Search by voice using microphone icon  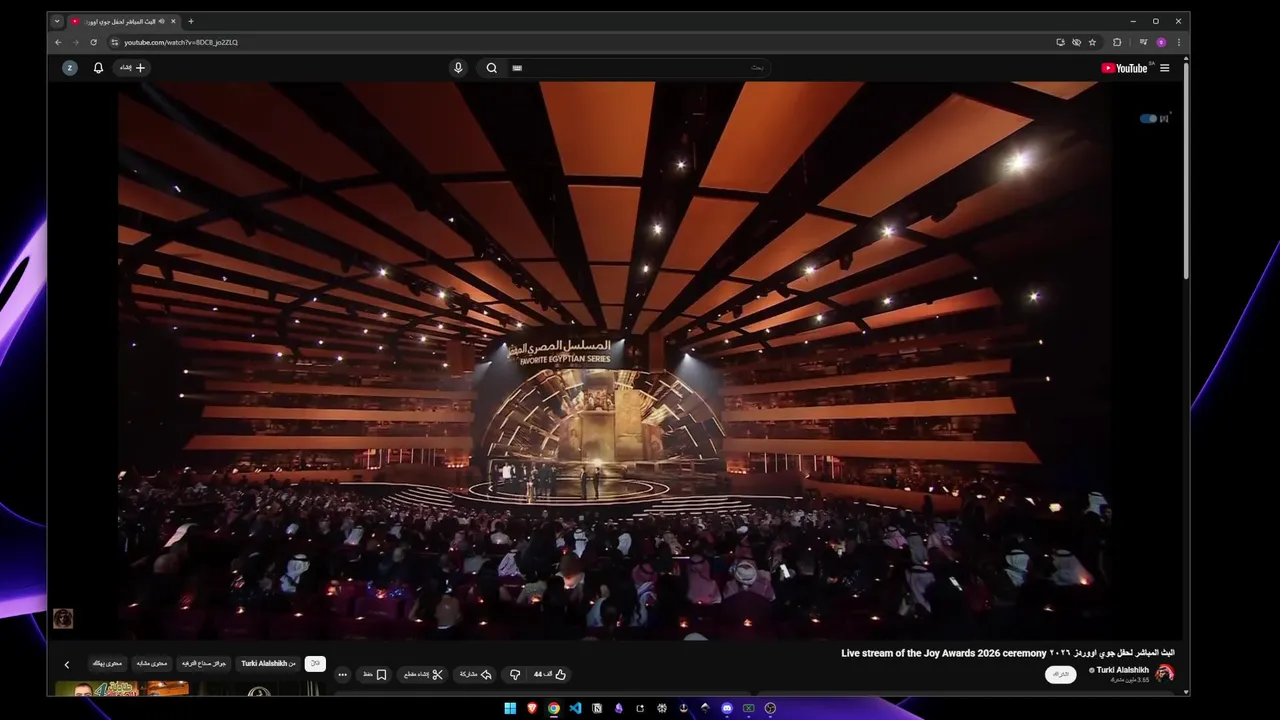coord(458,68)
